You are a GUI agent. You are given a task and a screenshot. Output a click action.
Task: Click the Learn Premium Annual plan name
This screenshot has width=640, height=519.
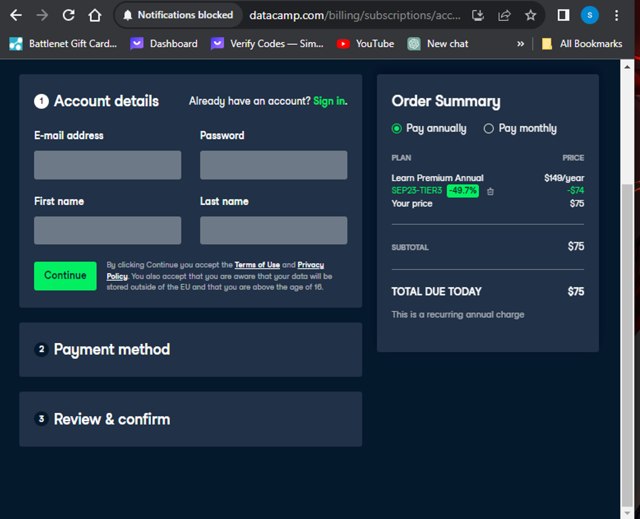click(437, 178)
